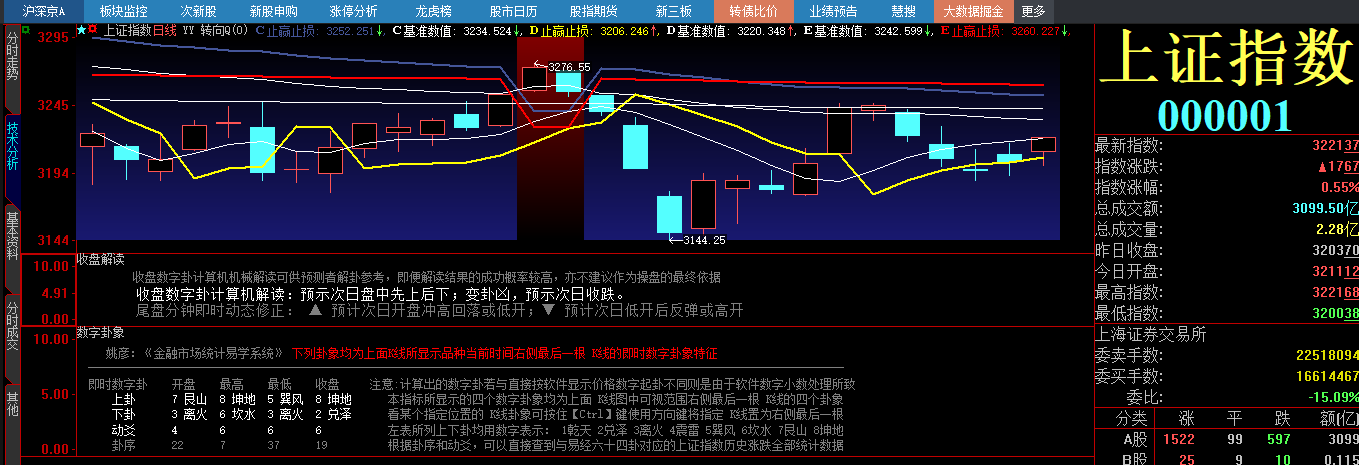This screenshot has width=1359, height=465.
Task: Switch to the 板块监控 tab
Action: tap(123, 11)
